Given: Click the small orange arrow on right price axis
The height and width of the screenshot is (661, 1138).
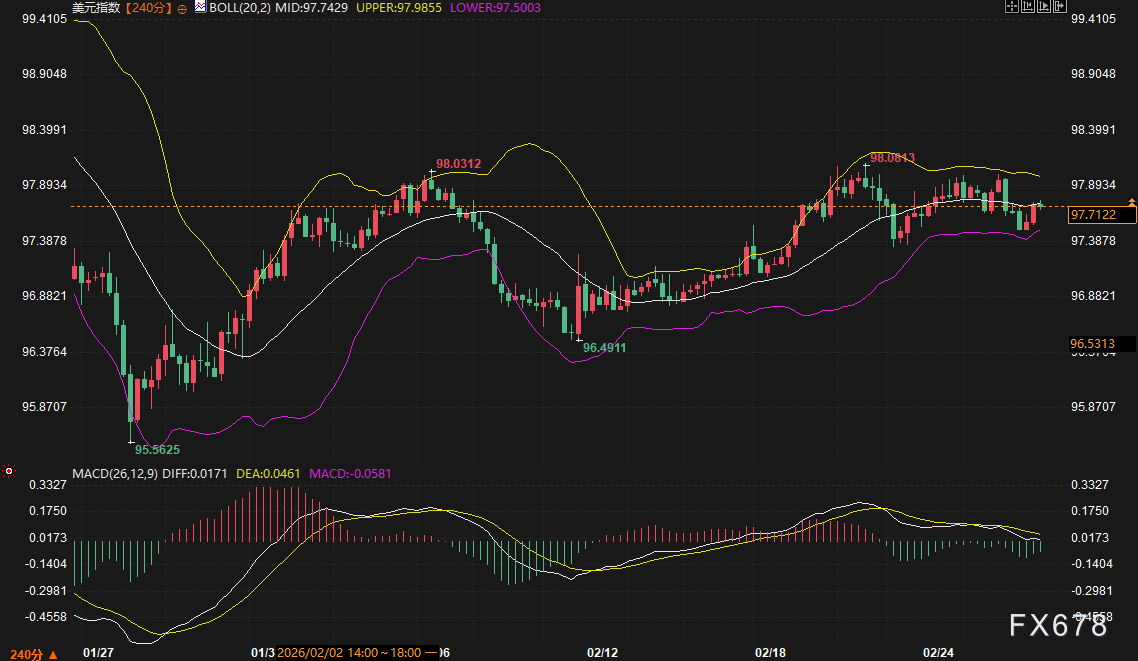Looking at the screenshot, I should pyautogui.click(x=1131, y=202).
